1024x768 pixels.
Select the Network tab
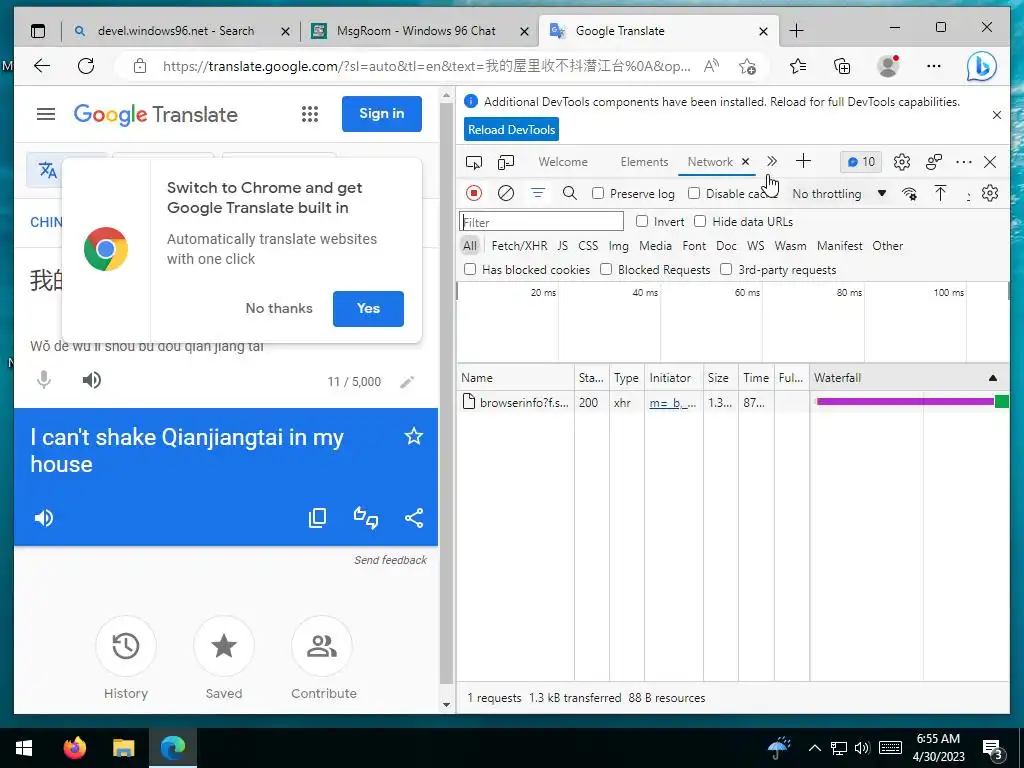point(710,162)
